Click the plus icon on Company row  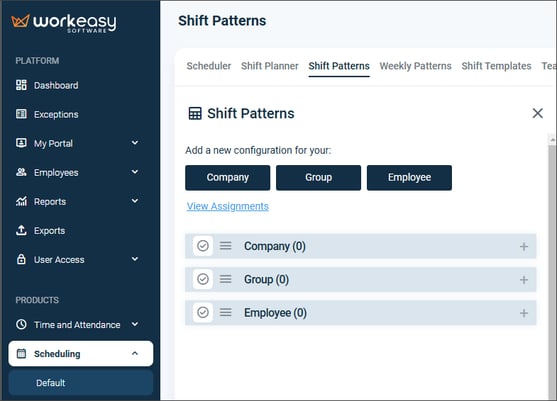click(x=524, y=246)
